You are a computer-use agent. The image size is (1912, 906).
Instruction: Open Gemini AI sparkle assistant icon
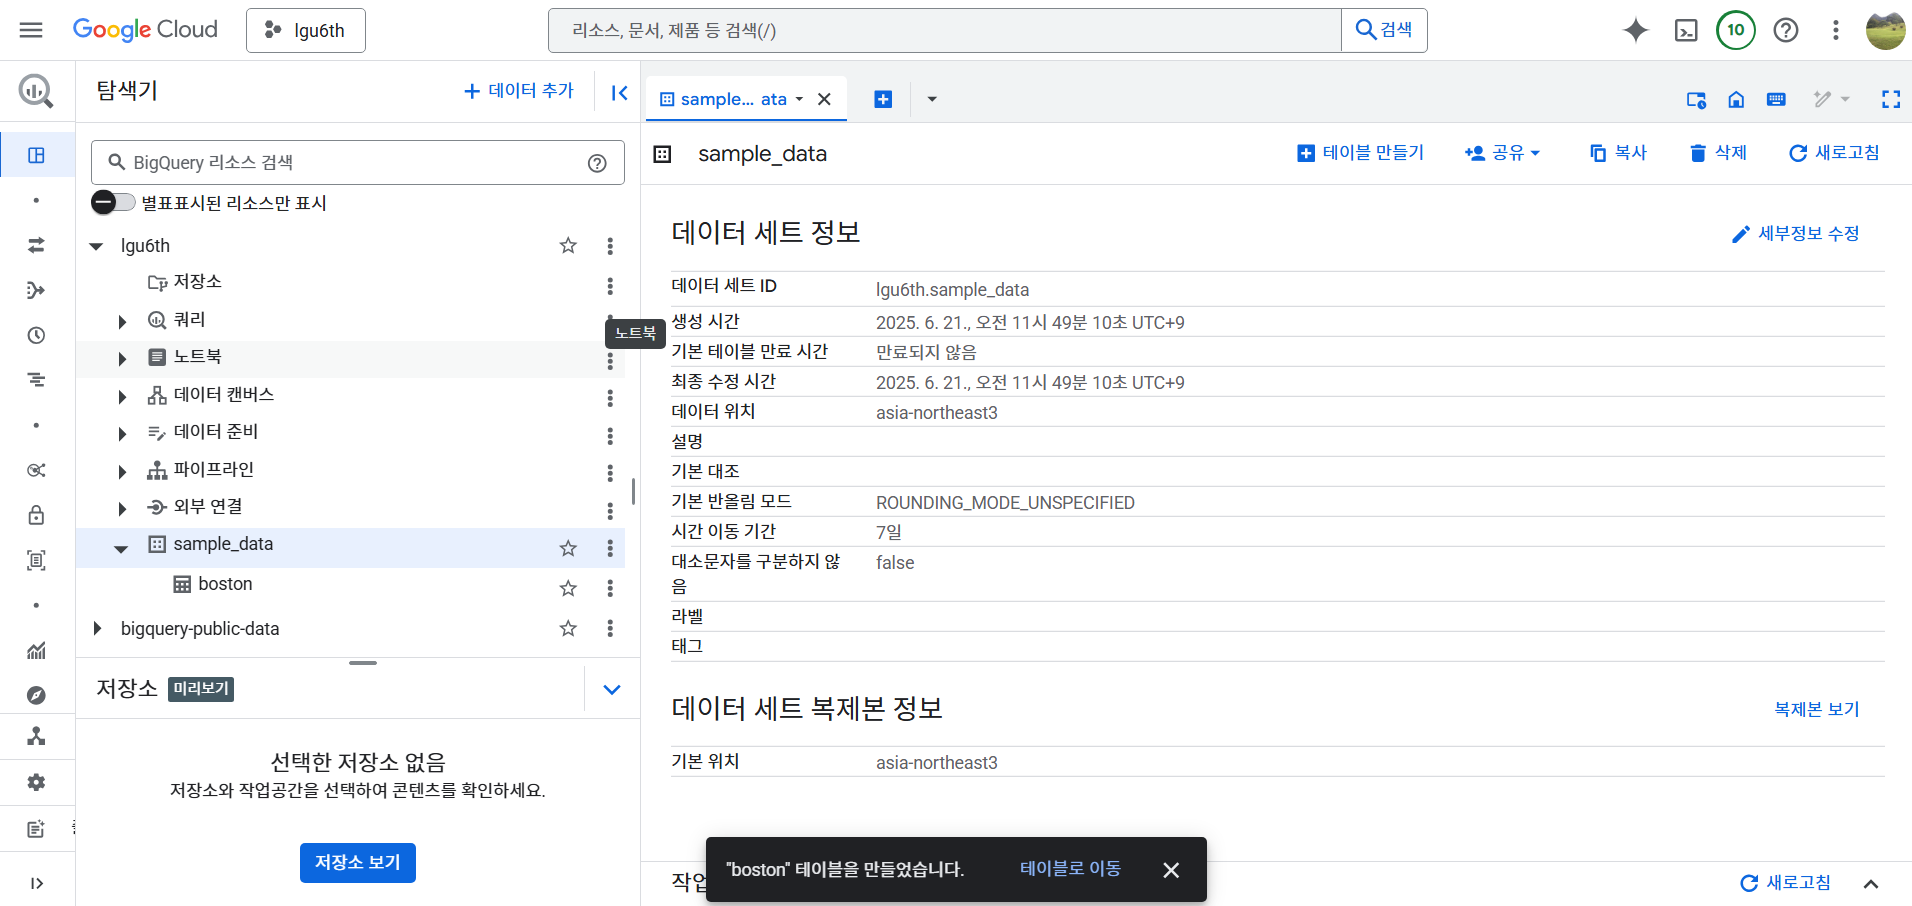1636,30
